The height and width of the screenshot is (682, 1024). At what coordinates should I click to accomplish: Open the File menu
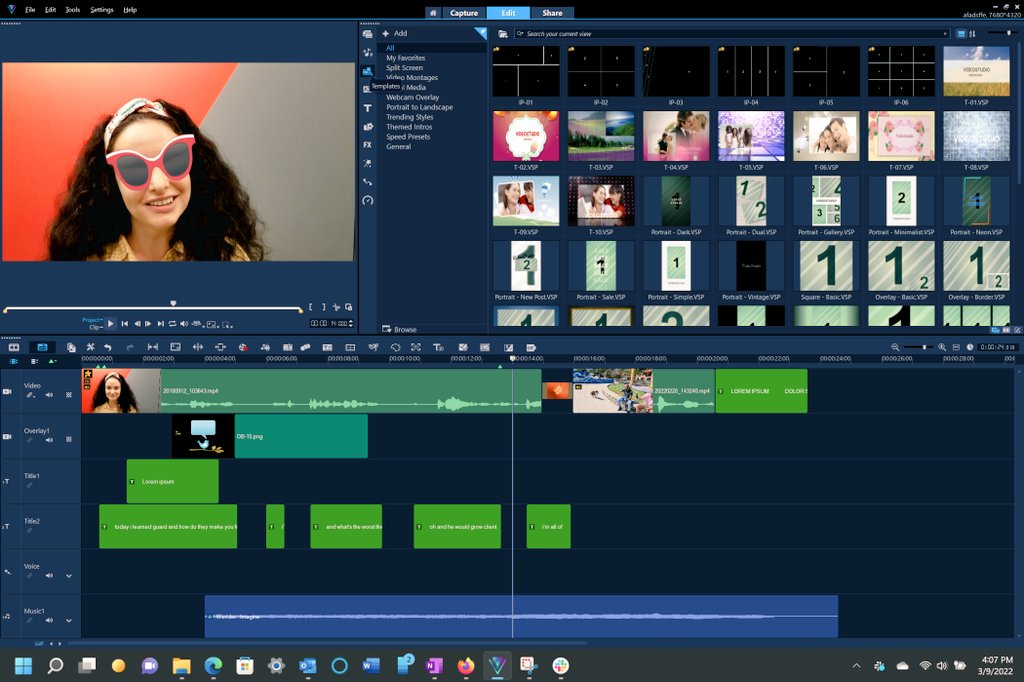pyautogui.click(x=30, y=10)
